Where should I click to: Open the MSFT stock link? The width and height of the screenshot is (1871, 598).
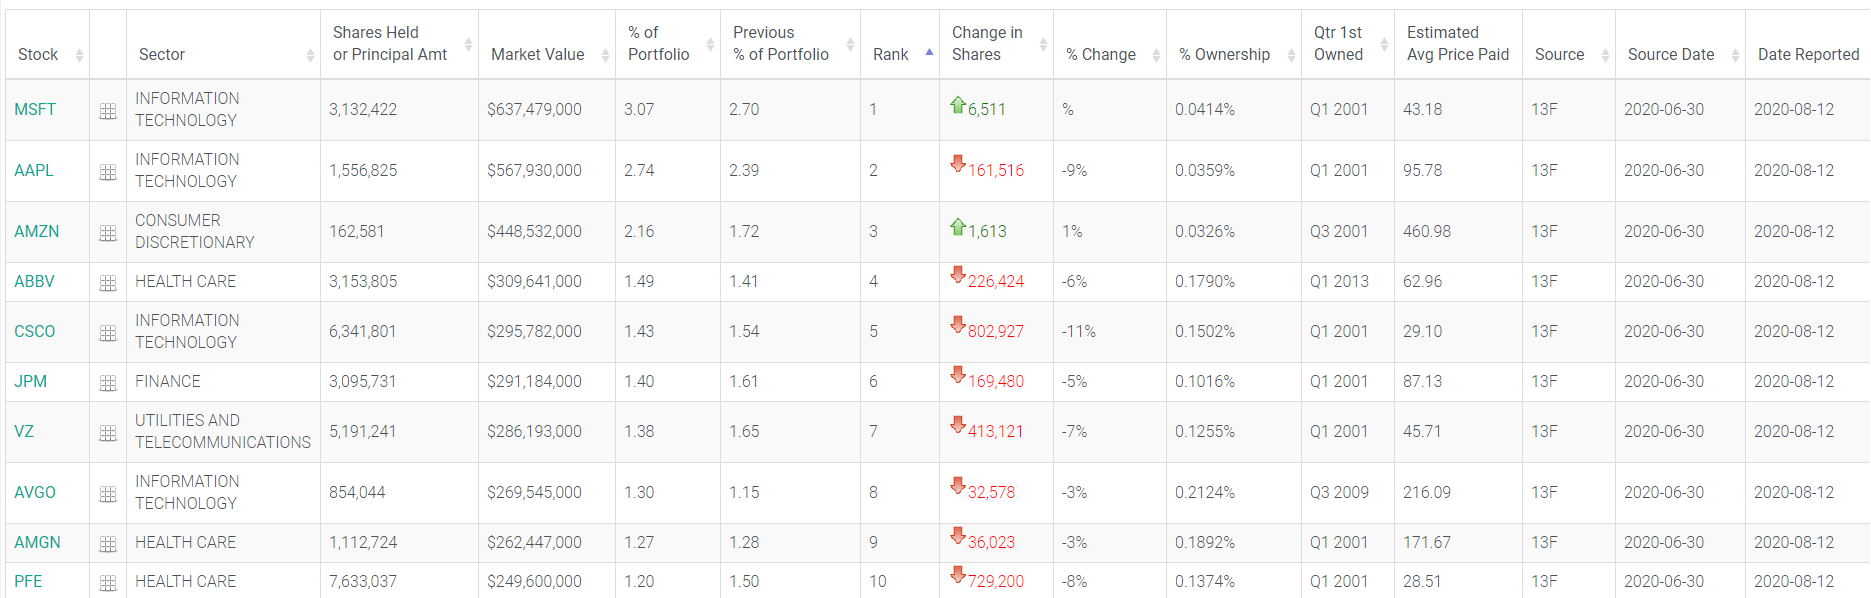[x=35, y=110]
